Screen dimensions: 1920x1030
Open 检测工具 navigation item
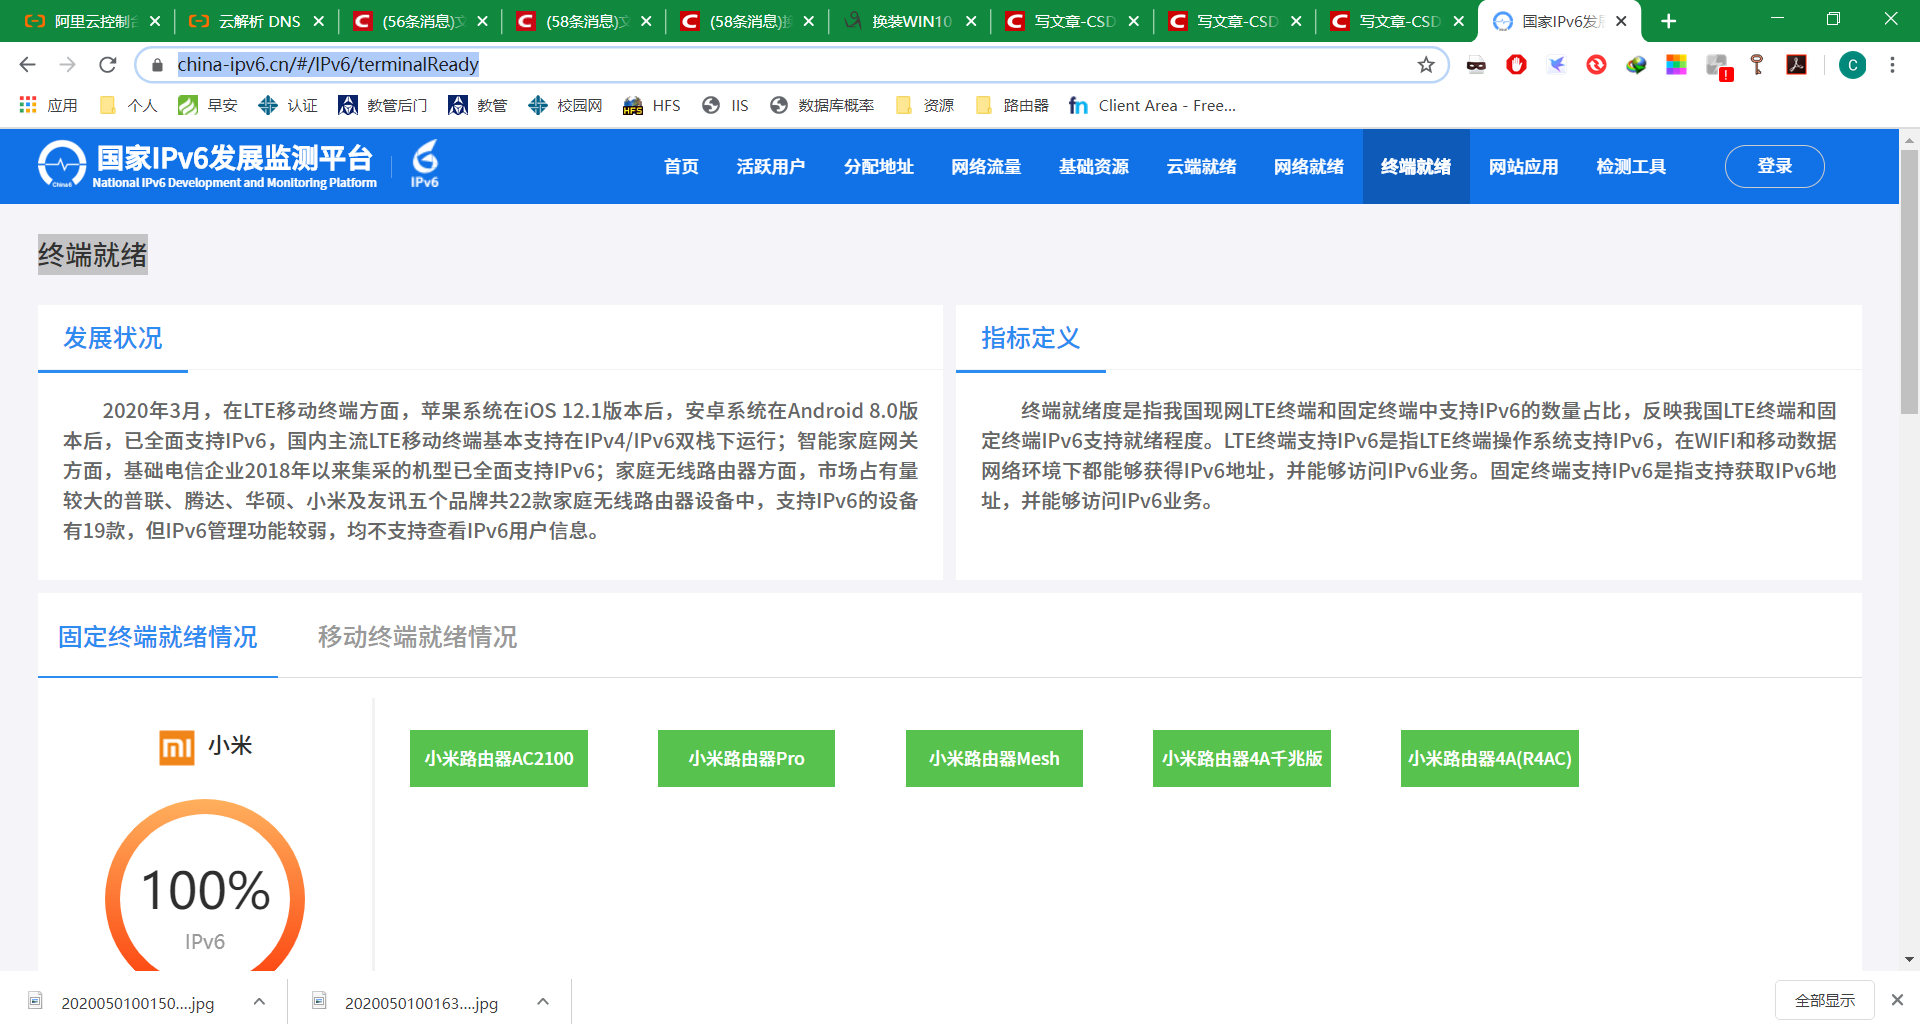click(x=1631, y=167)
